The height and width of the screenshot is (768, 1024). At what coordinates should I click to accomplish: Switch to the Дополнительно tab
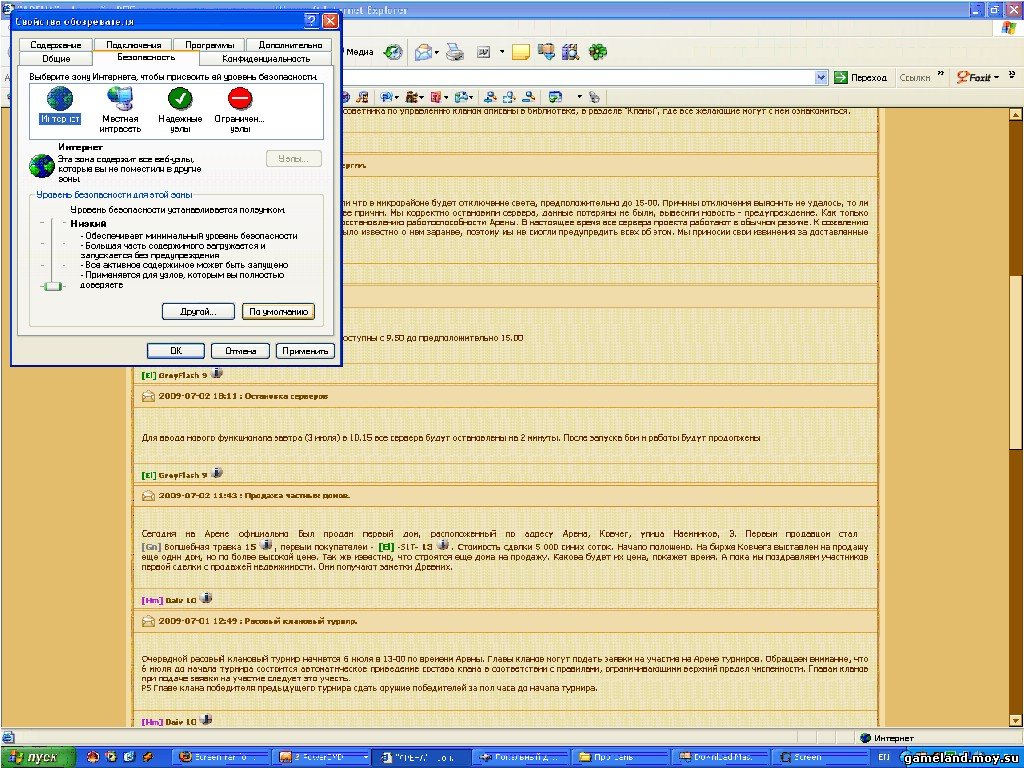point(290,45)
